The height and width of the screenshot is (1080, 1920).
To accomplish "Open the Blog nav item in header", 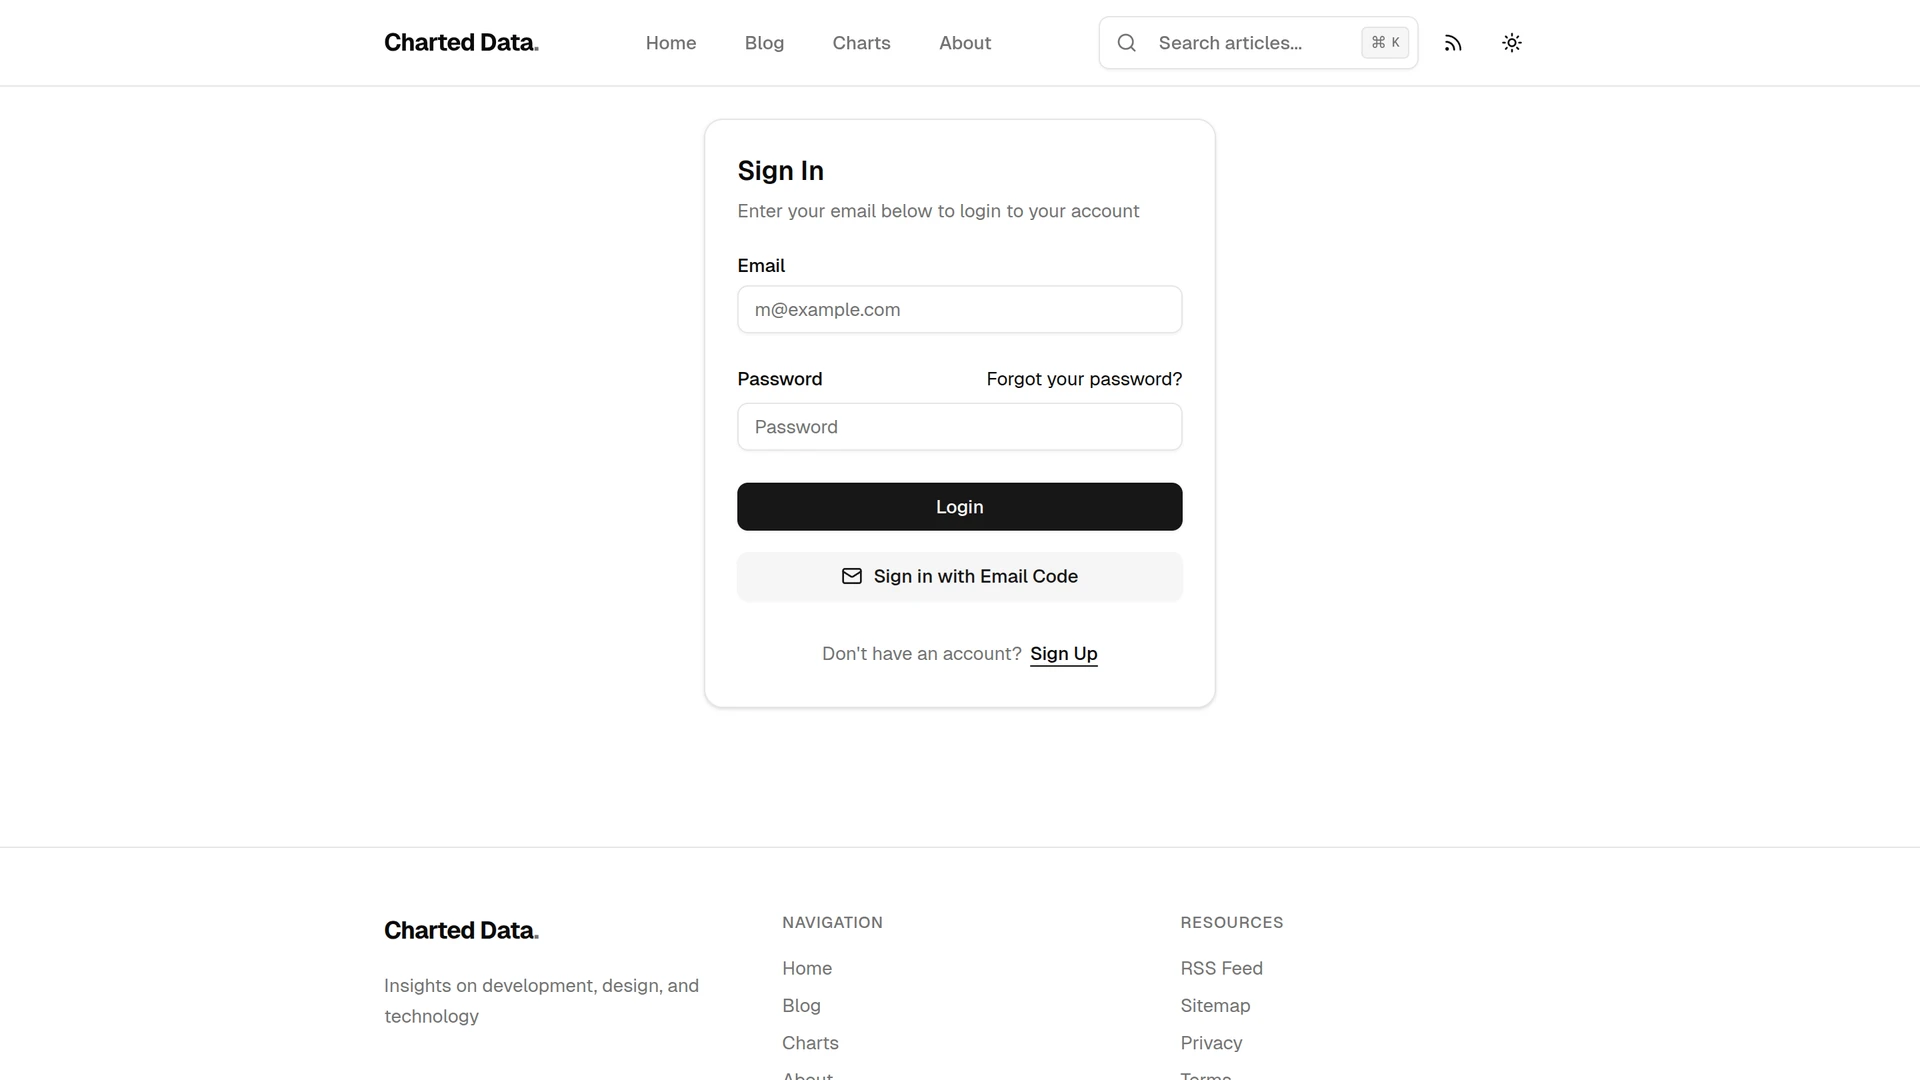I will point(764,43).
